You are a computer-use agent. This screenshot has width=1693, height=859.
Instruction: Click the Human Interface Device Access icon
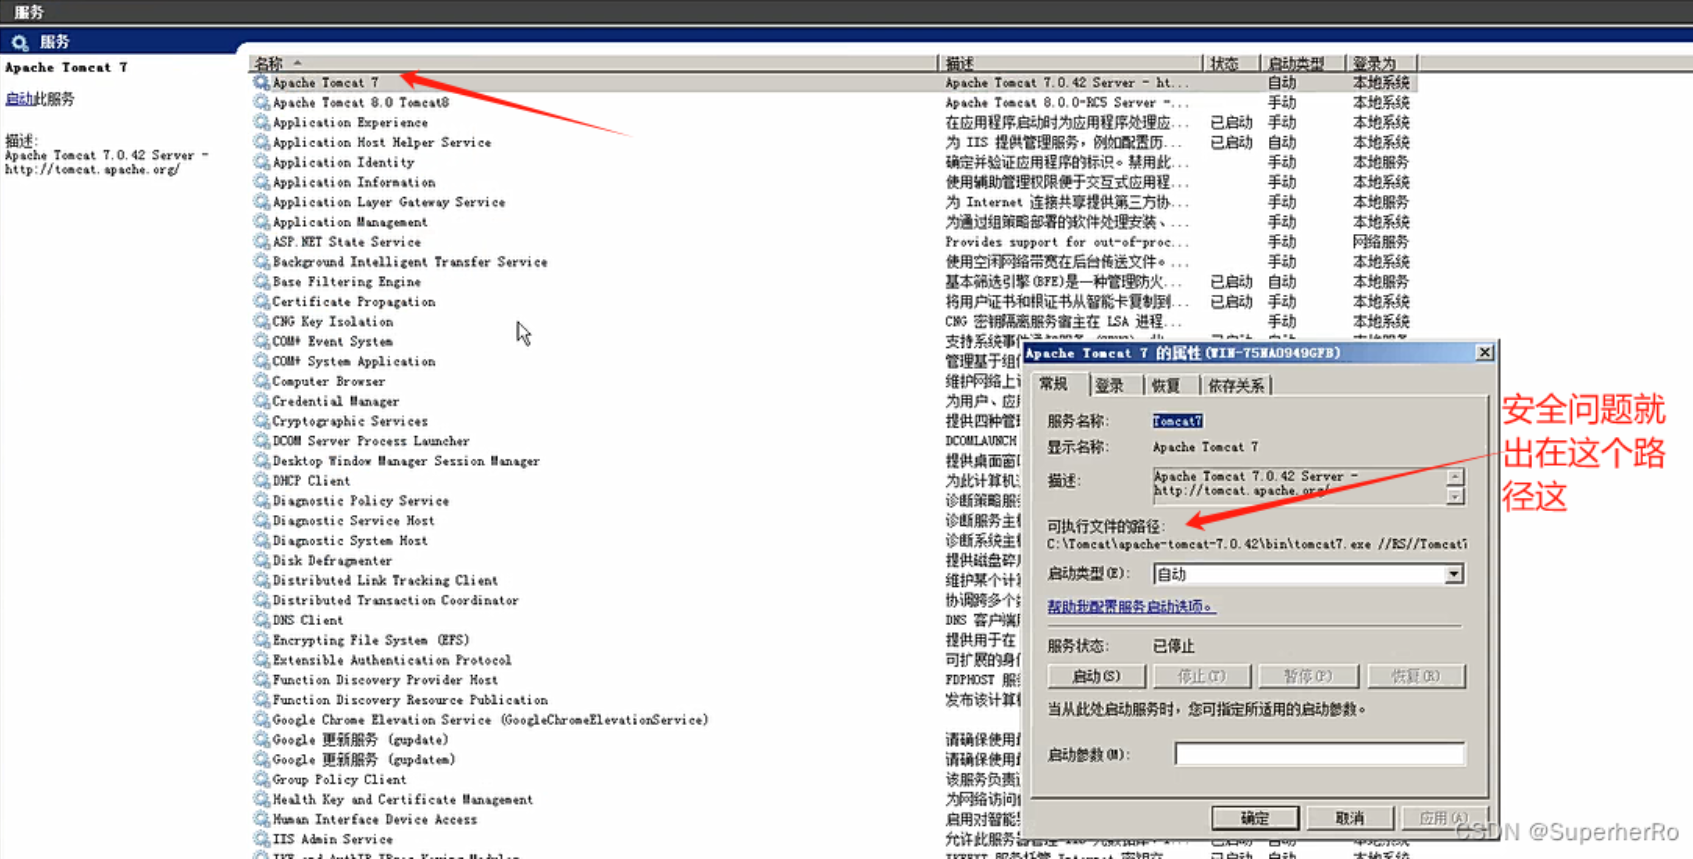tap(262, 820)
